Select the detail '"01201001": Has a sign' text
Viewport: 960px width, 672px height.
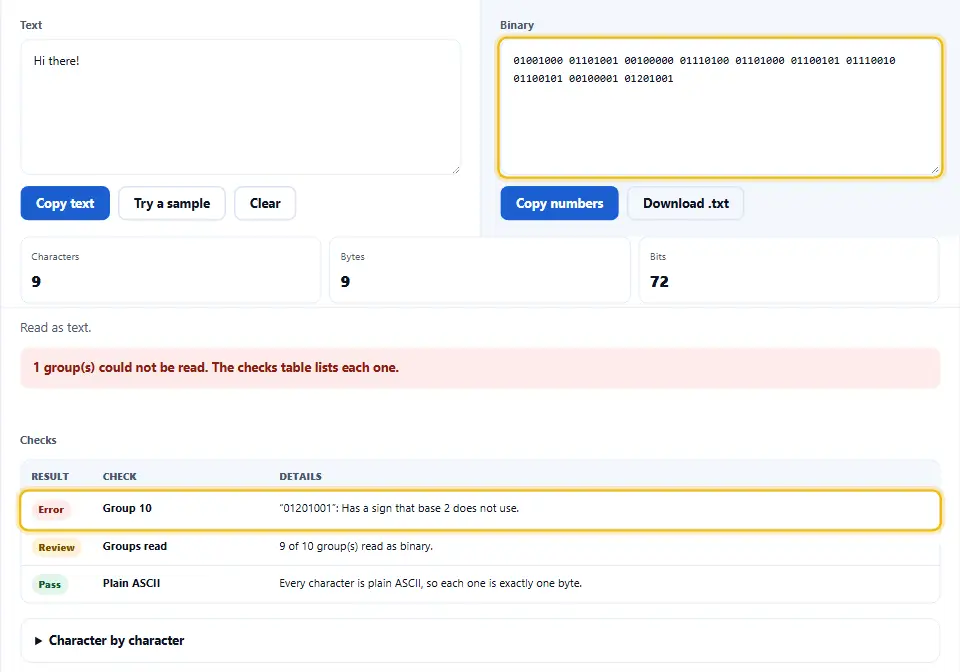(x=399, y=508)
